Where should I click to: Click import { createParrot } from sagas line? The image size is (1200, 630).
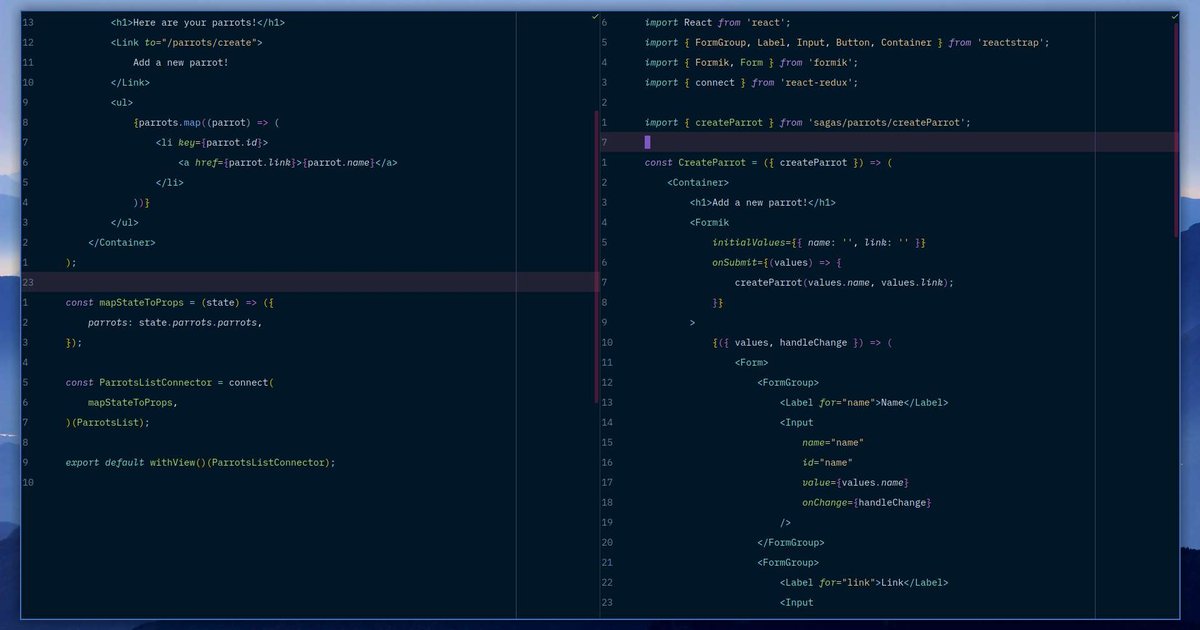tap(808, 122)
